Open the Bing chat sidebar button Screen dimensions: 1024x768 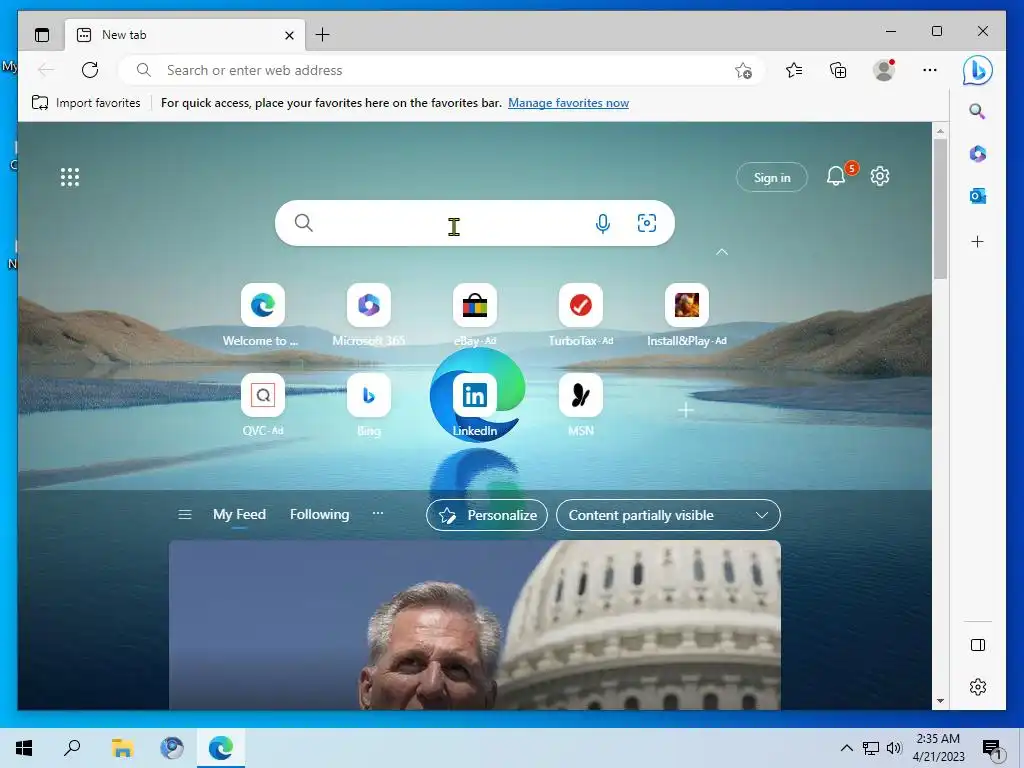click(978, 70)
